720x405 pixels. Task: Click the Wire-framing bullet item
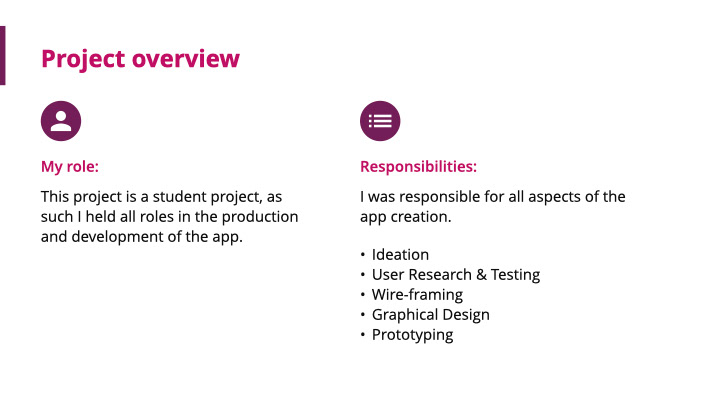pos(417,295)
